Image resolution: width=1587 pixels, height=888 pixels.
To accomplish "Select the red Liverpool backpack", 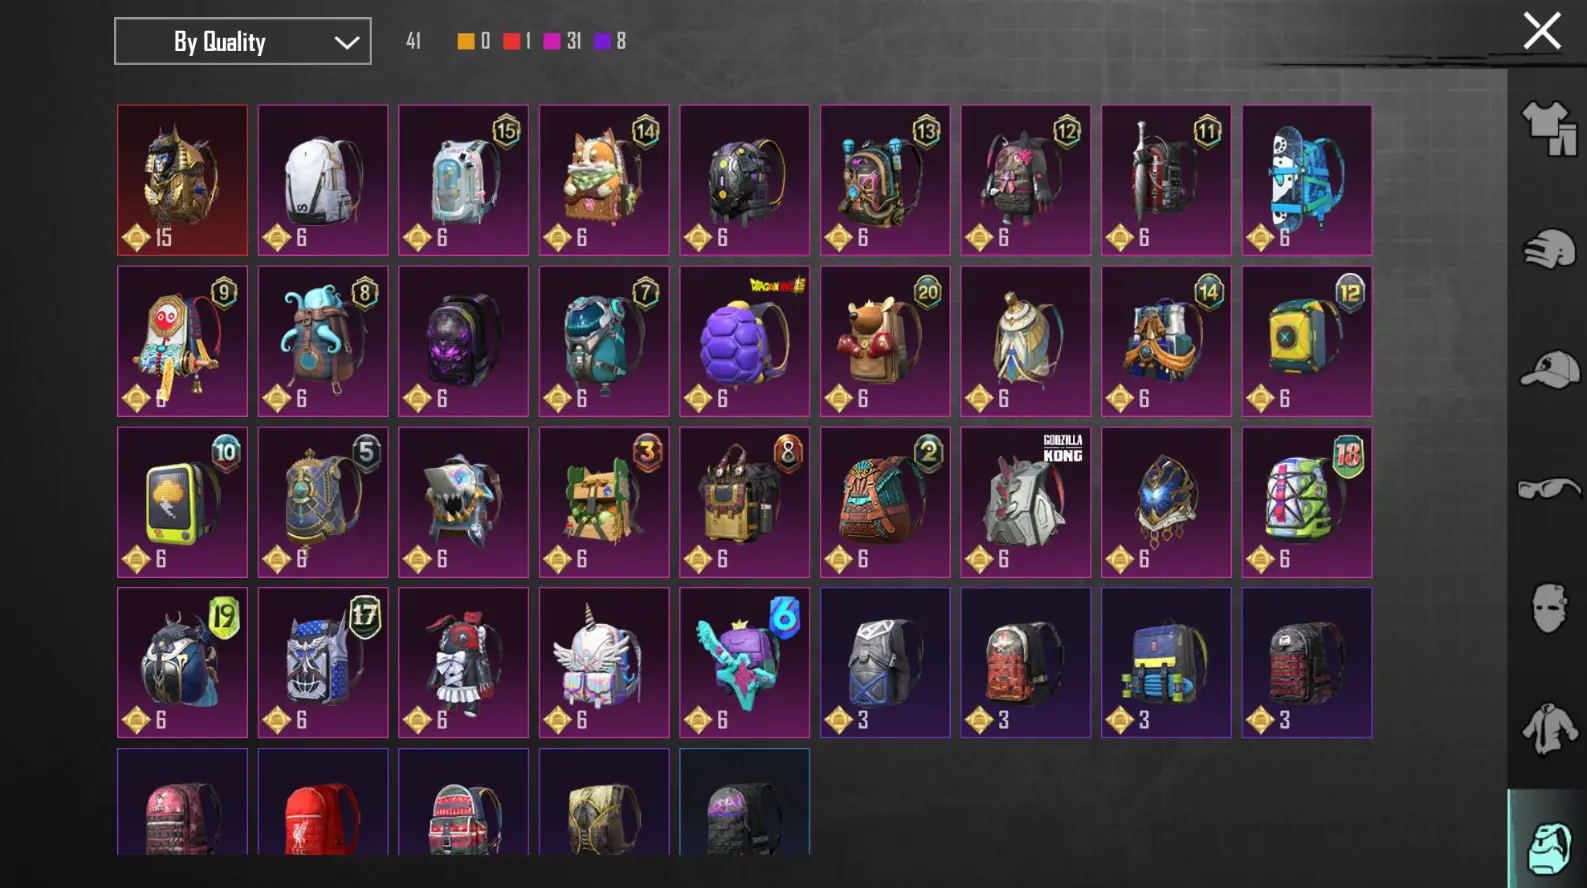I will [323, 803].
